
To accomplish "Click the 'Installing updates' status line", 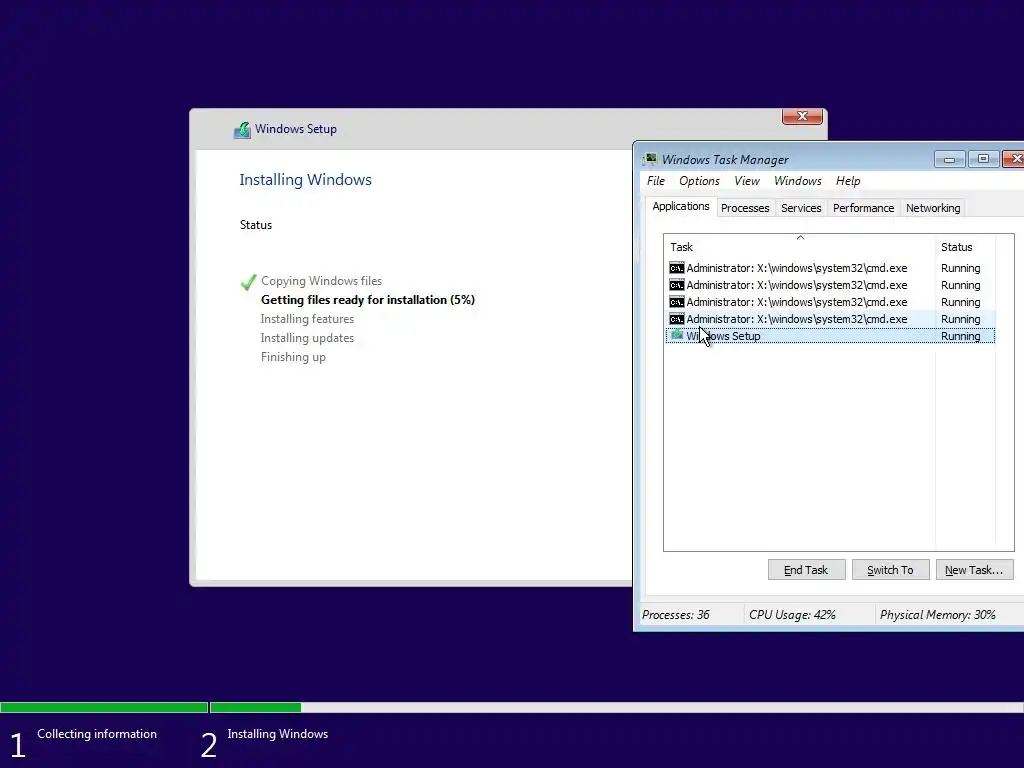I will [x=307, y=338].
